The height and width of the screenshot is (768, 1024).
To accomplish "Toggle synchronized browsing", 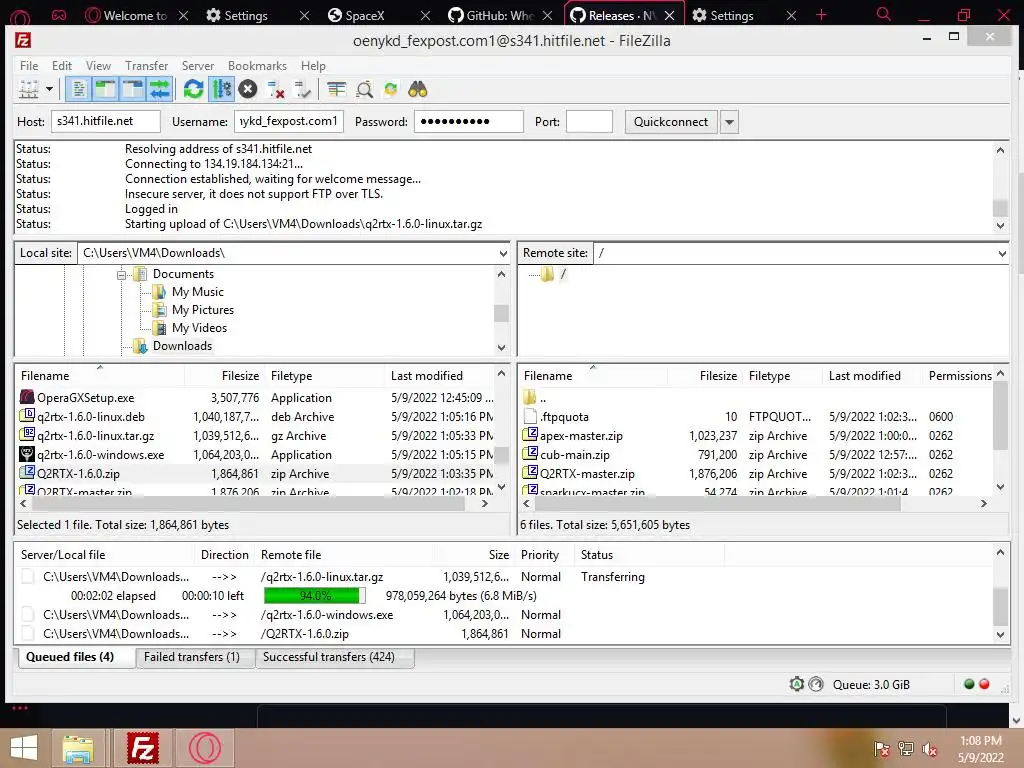I will pyautogui.click(x=391, y=89).
